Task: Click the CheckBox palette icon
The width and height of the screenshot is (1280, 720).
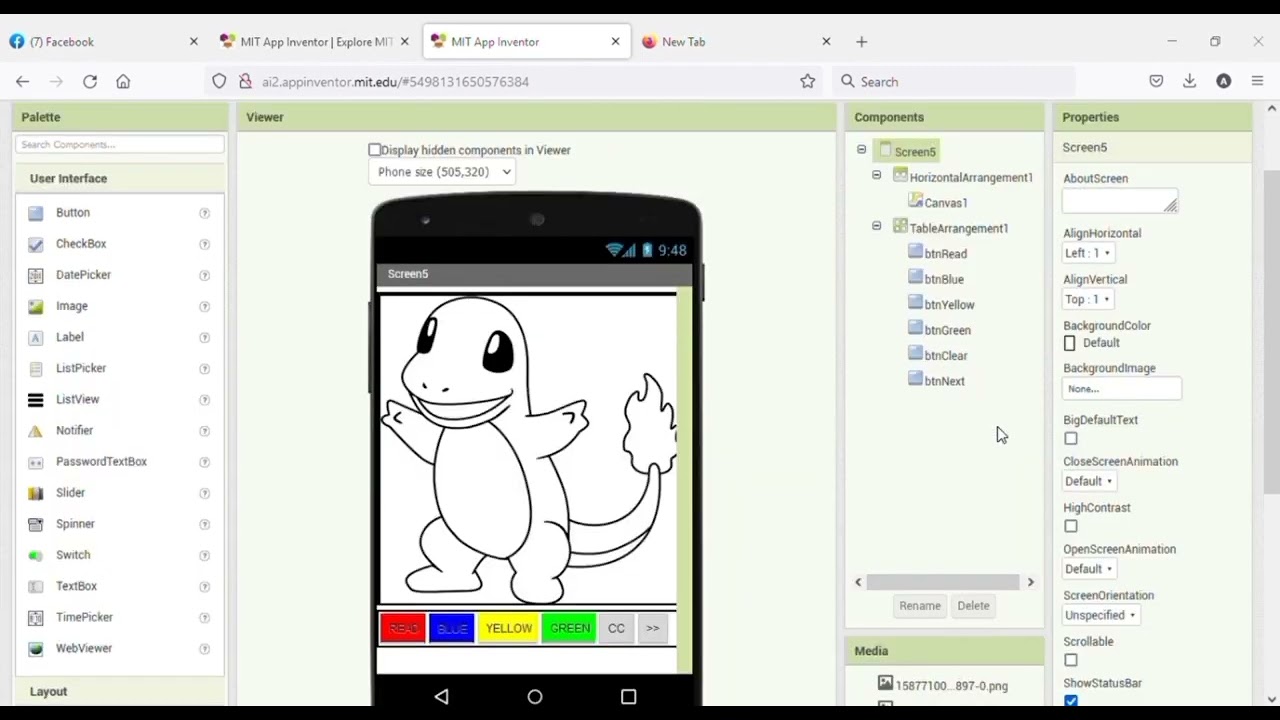Action: 36,244
